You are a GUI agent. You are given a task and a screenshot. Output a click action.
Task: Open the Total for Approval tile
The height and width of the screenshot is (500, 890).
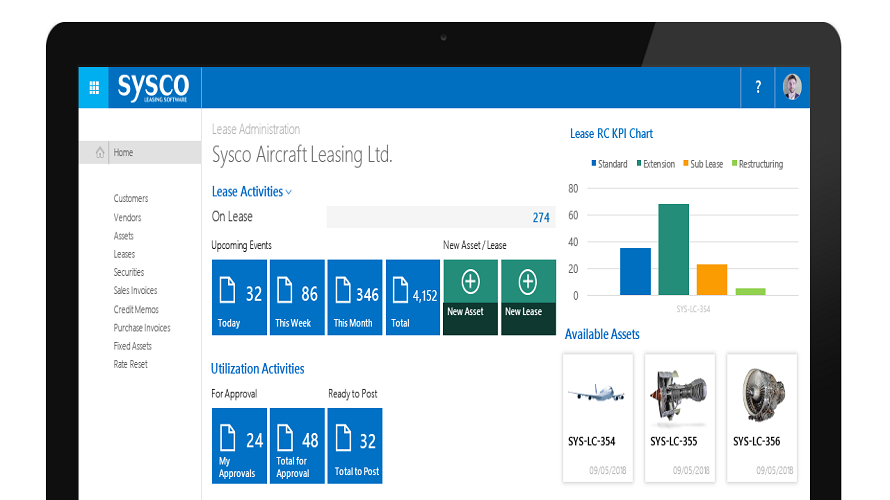tap(297, 446)
